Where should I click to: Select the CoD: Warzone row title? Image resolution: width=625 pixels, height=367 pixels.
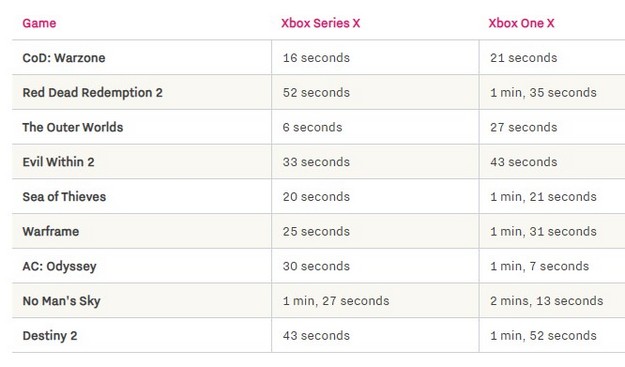pyautogui.click(x=64, y=58)
